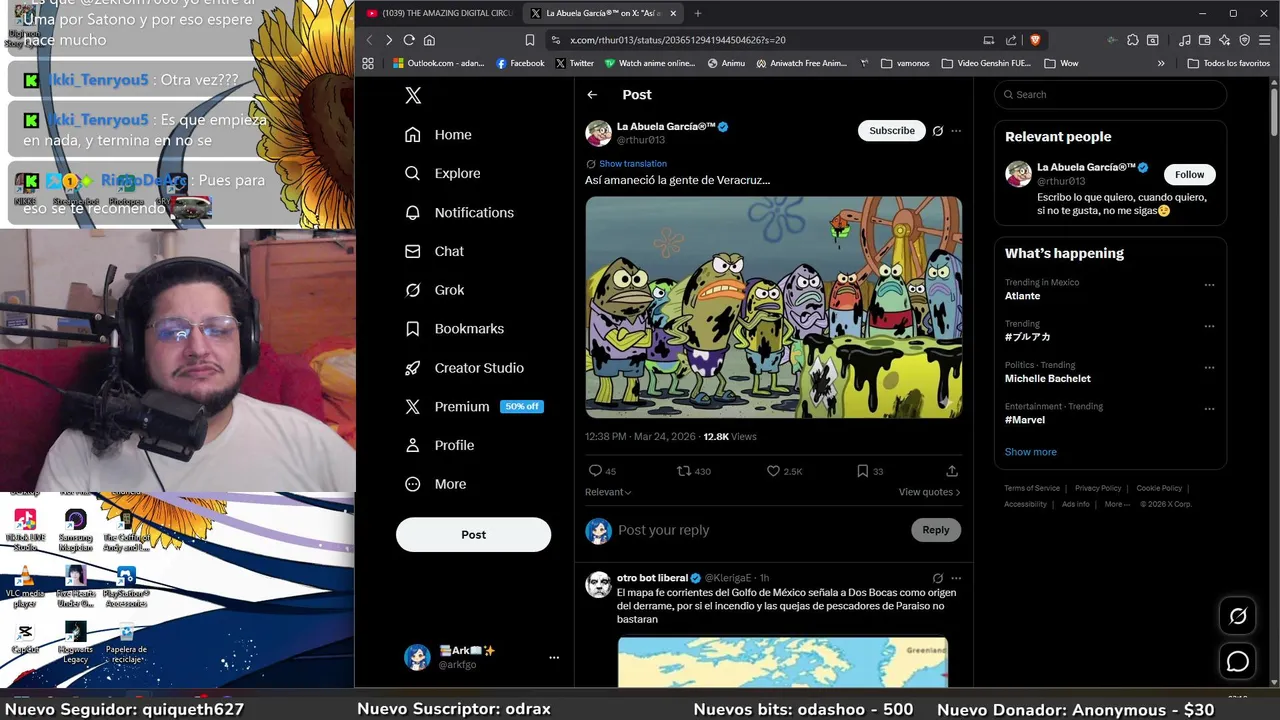Click the Reply button
This screenshot has height=720, width=1280.
pos(936,530)
